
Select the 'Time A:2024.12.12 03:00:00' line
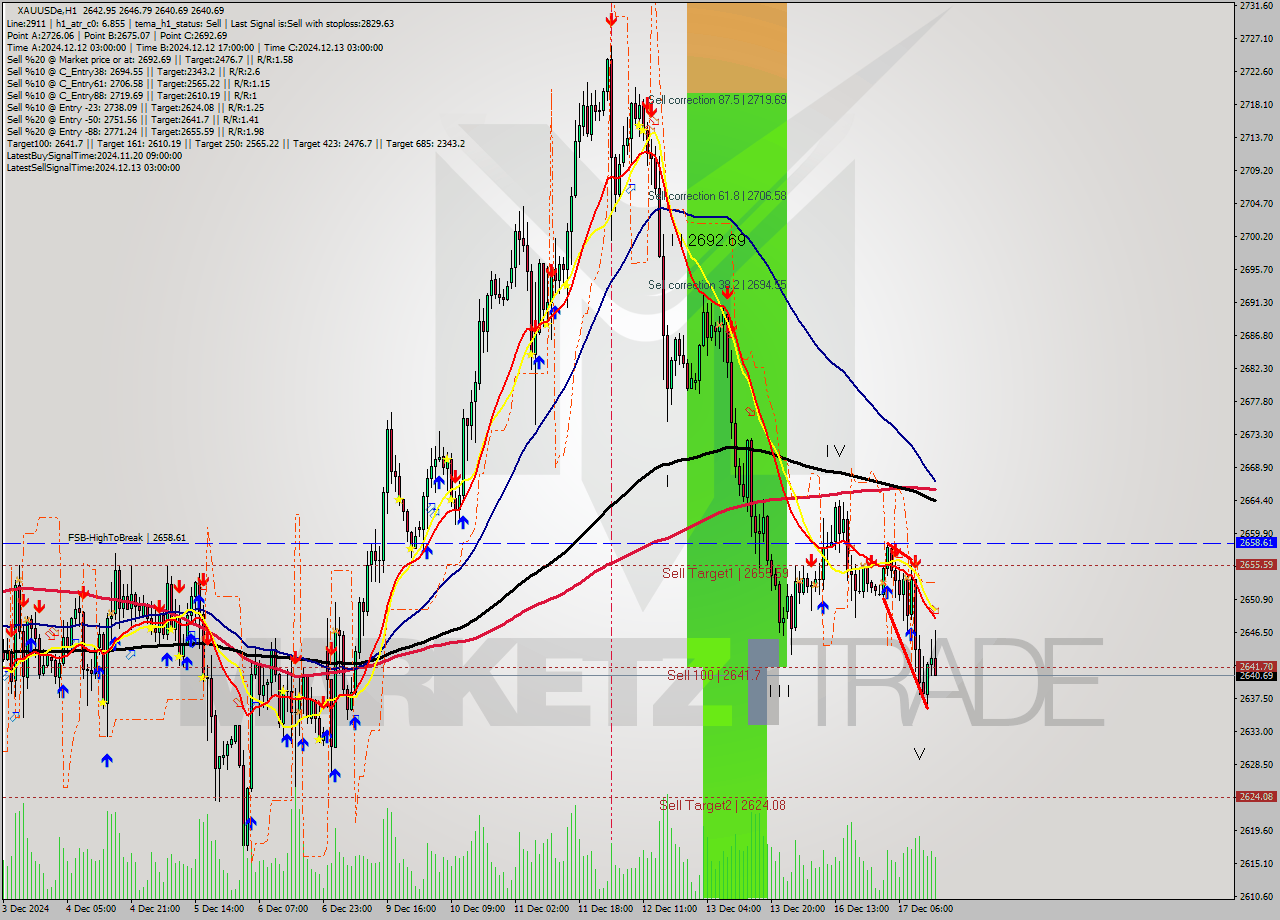pyautogui.click(x=194, y=47)
